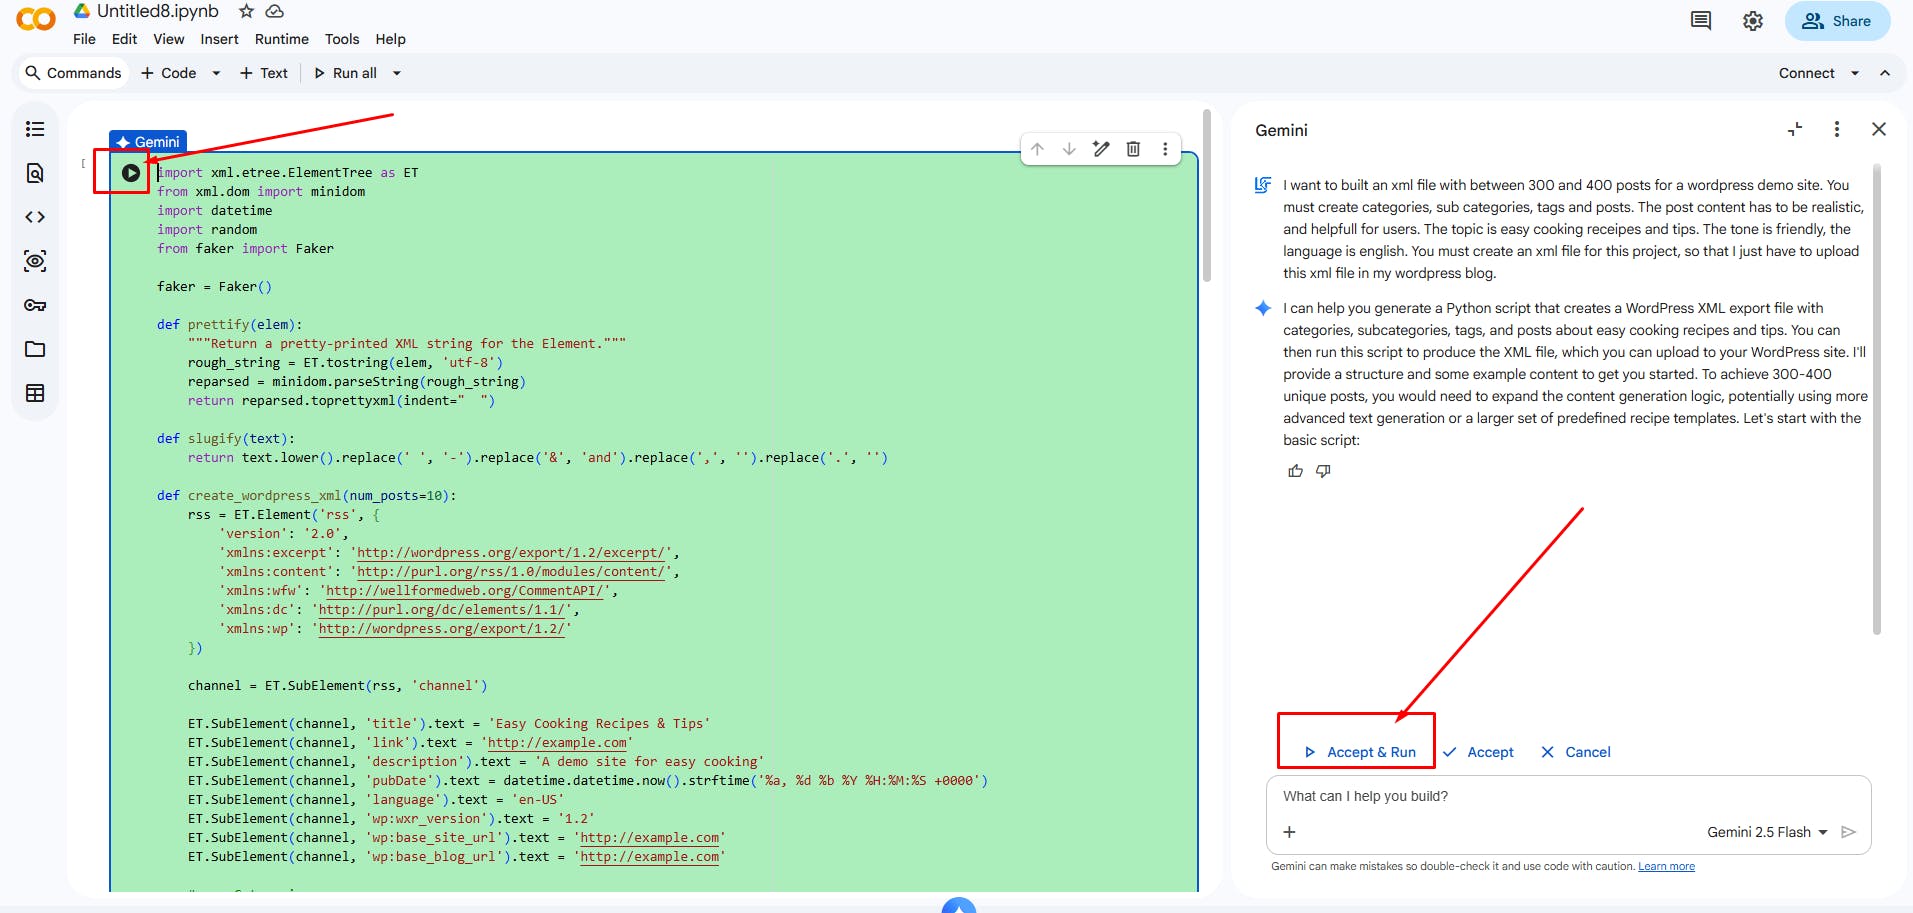Open the Gemini 2.5 Flash model selector
1913x913 pixels.
[1767, 832]
